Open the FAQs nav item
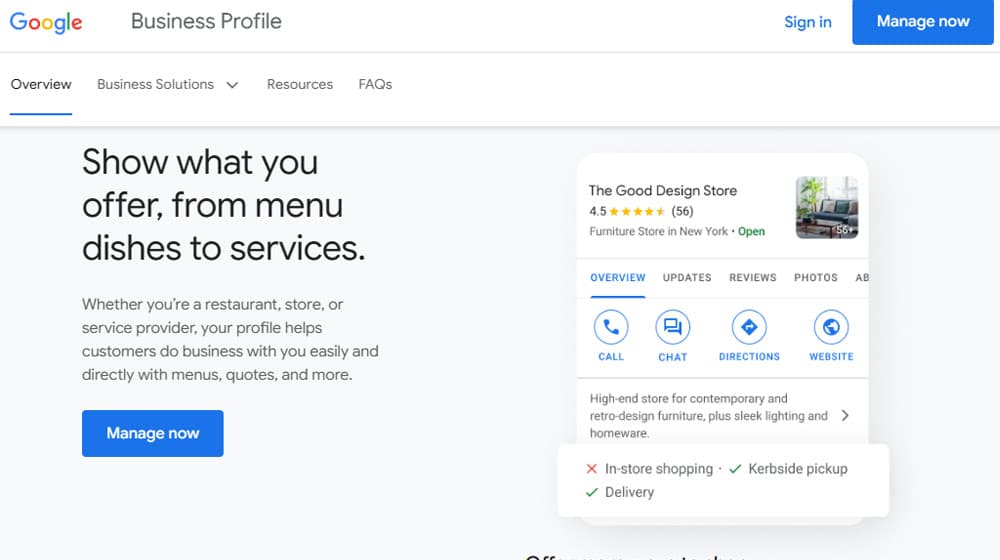 pos(375,84)
